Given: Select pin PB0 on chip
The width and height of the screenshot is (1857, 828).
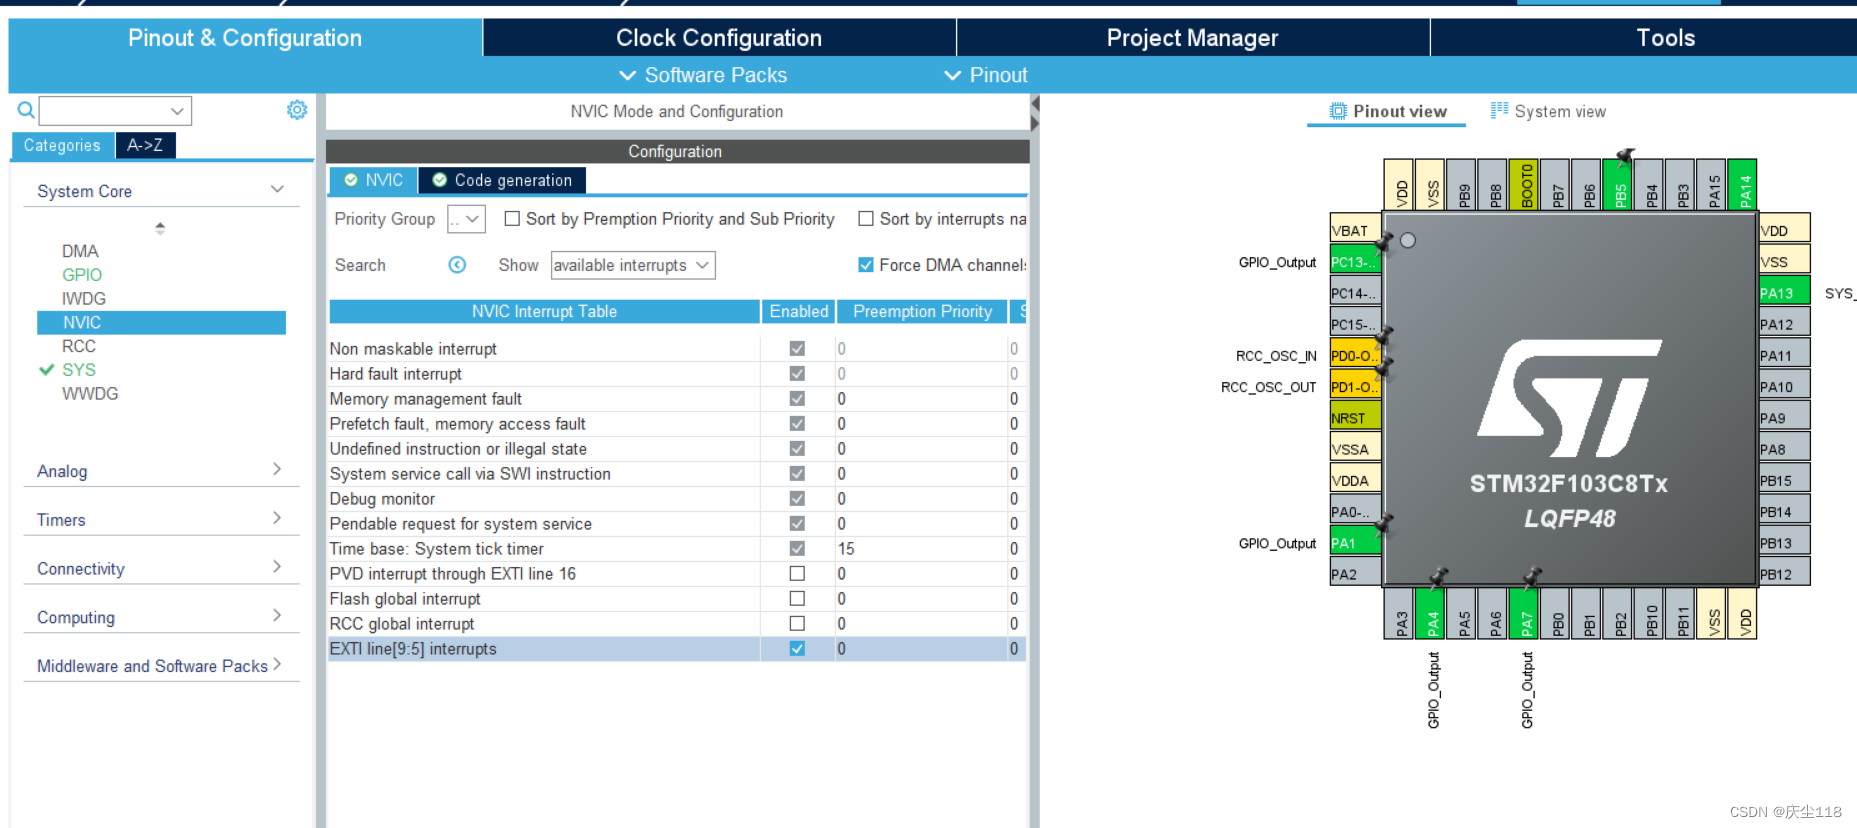Looking at the screenshot, I should tap(1557, 614).
